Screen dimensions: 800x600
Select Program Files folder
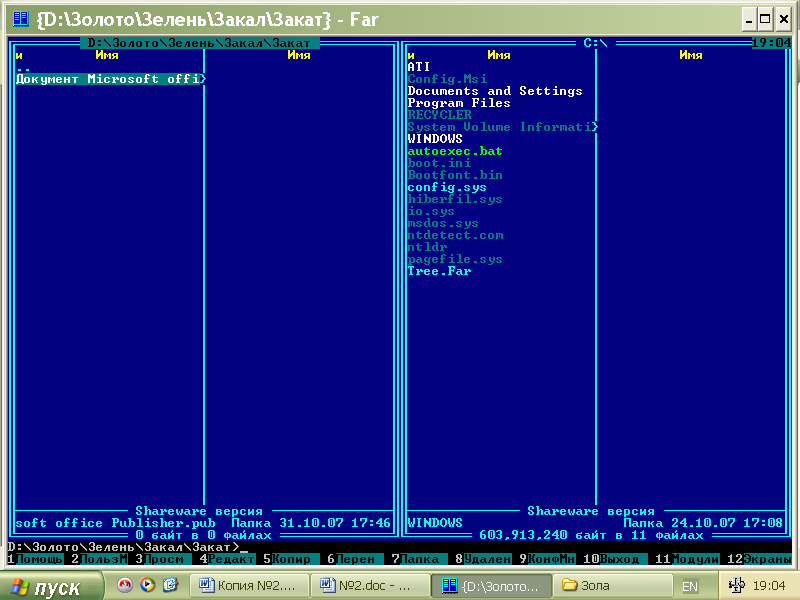(459, 103)
